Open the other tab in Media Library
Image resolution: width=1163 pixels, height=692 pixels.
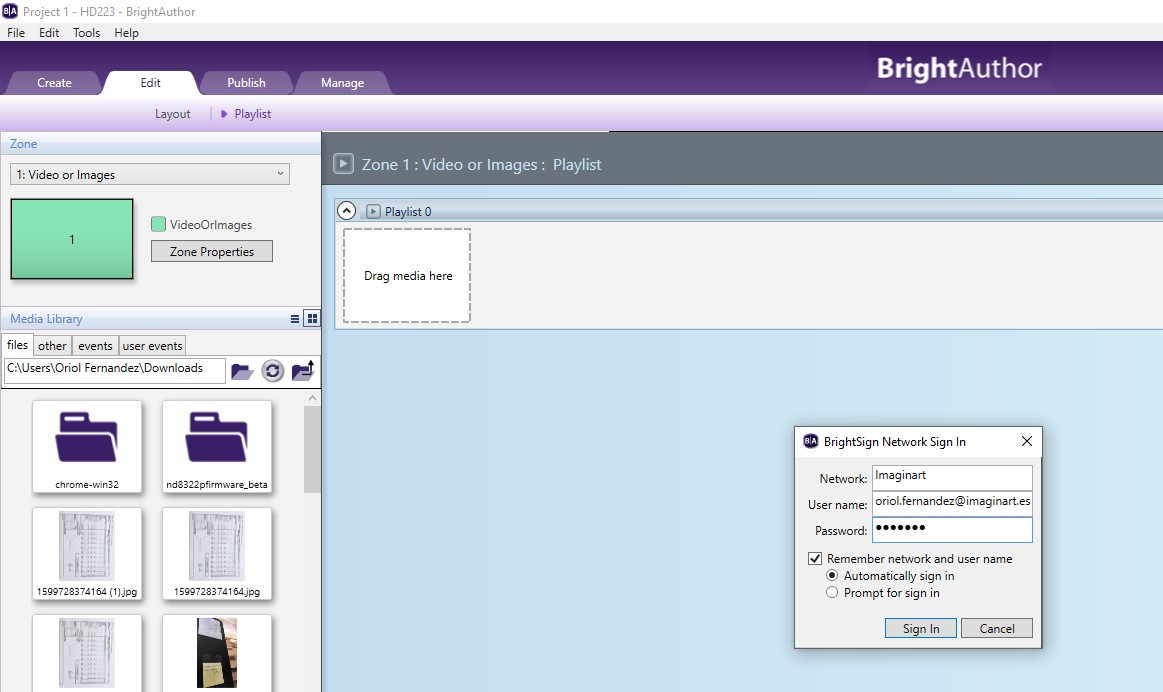pos(52,346)
